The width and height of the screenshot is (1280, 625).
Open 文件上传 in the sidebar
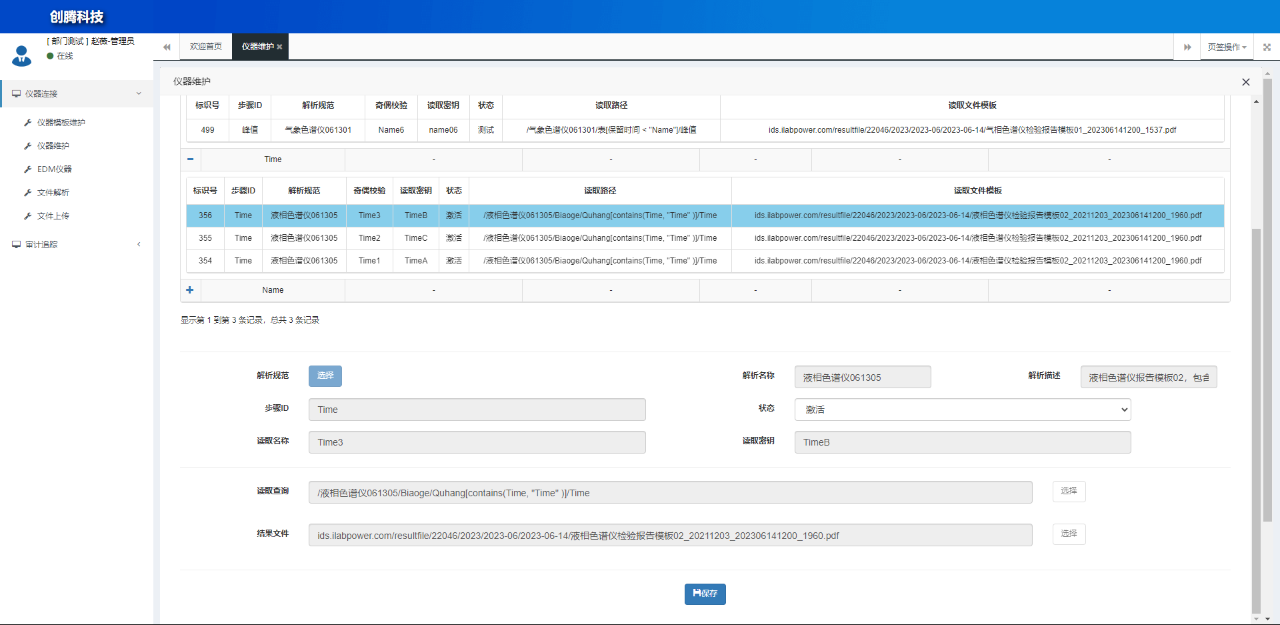coord(53,216)
